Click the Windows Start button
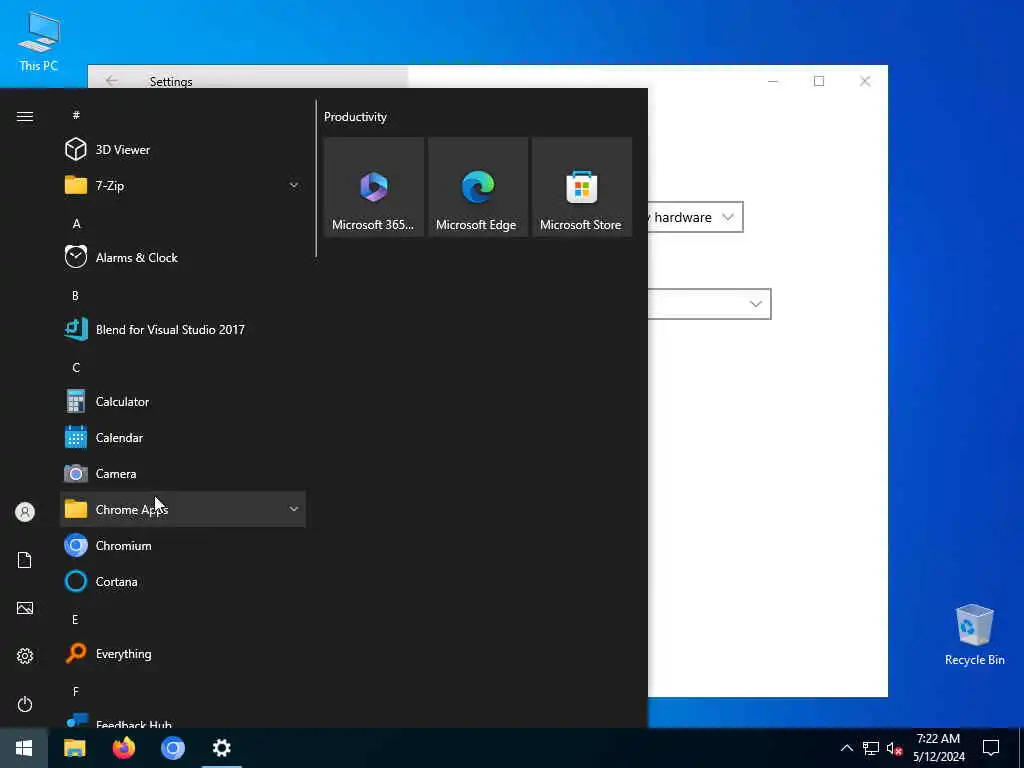 pos(24,748)
